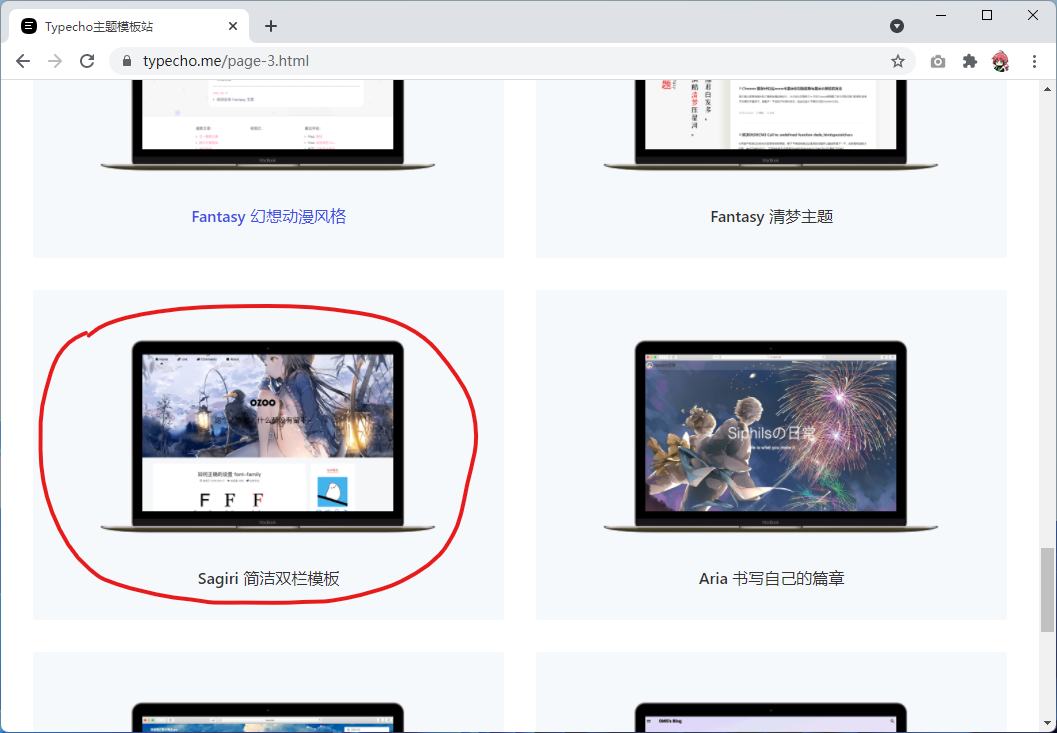Open the tab search dropdown arrow

click(897, 26)
